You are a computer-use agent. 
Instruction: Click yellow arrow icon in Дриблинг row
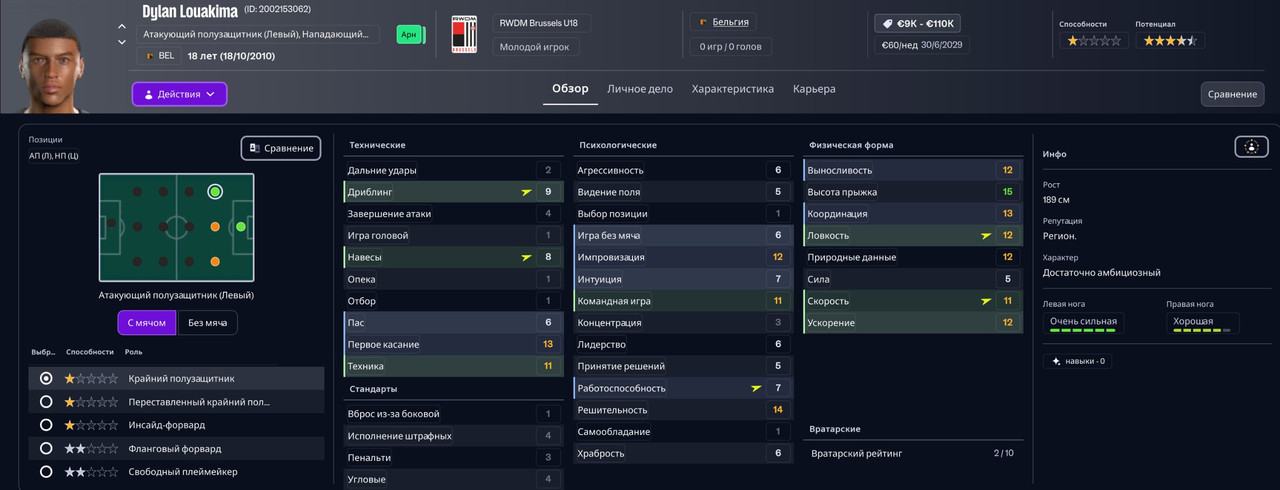pos(526,191)
